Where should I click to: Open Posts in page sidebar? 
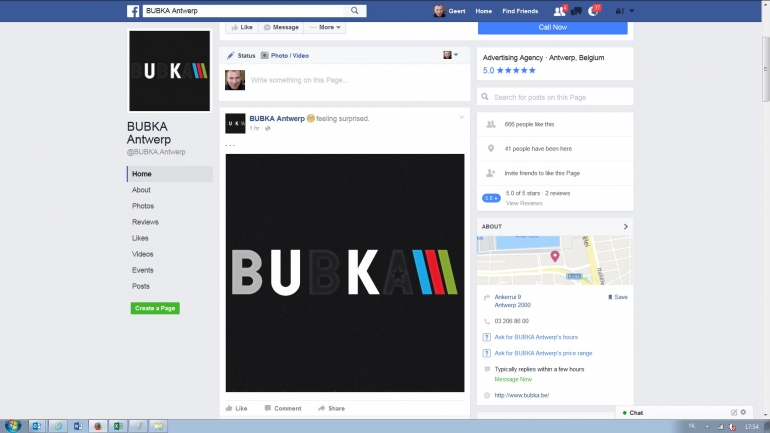tap(140, 286)
